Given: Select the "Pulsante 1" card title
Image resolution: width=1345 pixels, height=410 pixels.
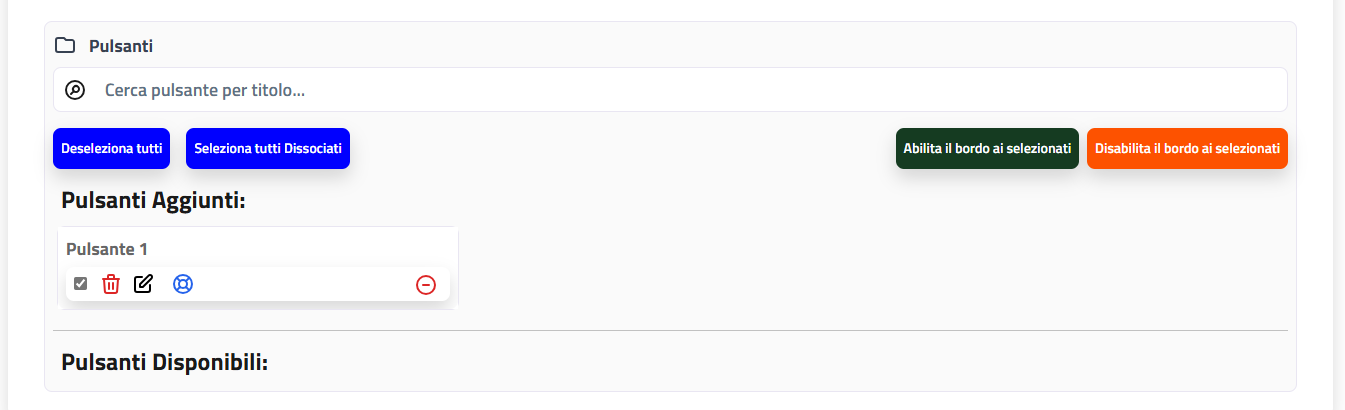Looking at the screenshot, I should (107, 249).
